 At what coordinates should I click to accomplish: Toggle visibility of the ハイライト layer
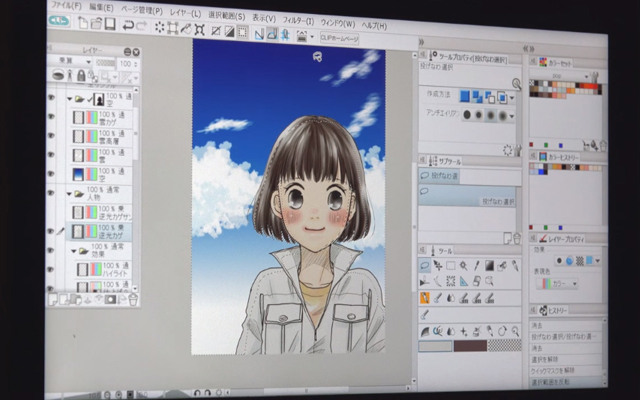(x=51, y=267)
